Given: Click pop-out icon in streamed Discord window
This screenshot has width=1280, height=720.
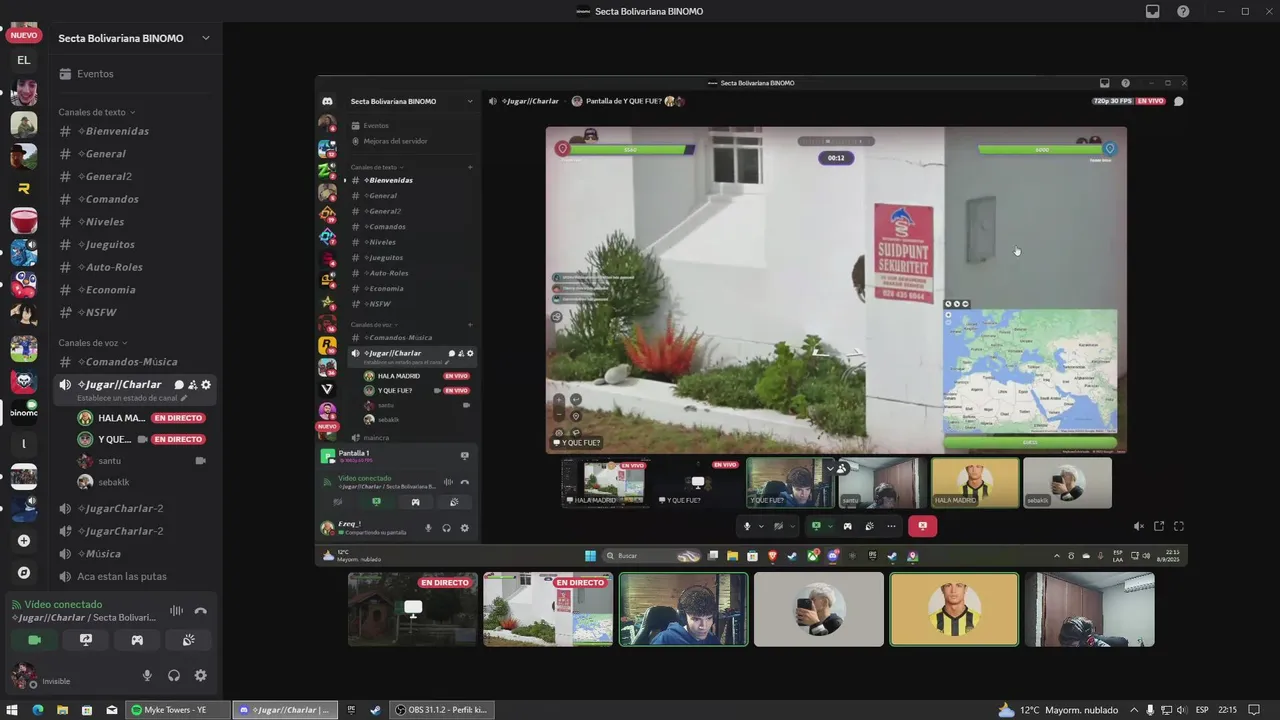Looking at the screenshot, I should pos(1159,526).
